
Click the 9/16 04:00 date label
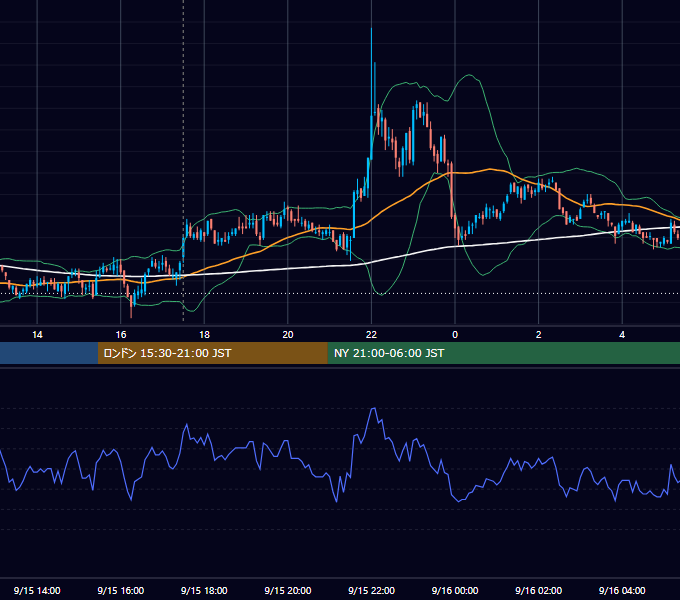[622, 590]
